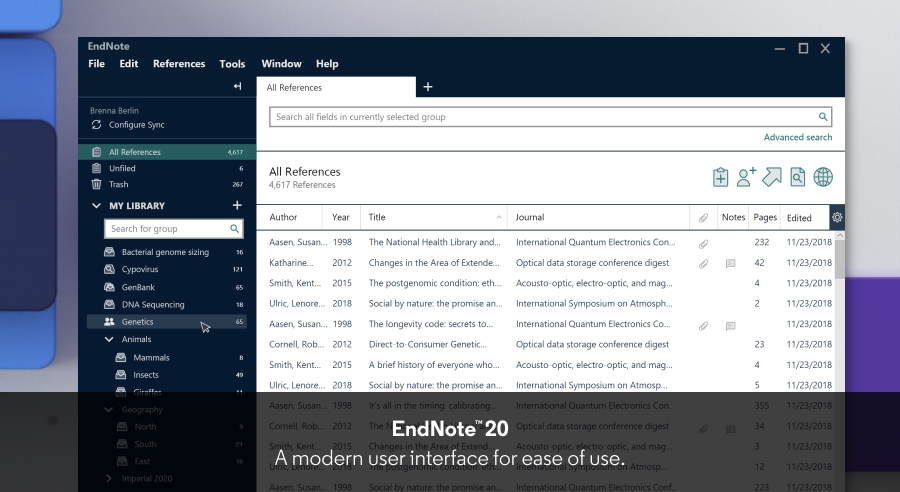Viewport: 900px width, 492px height.
Task: Click the Cypovirus group label
Action: click(x=139, y=269)
